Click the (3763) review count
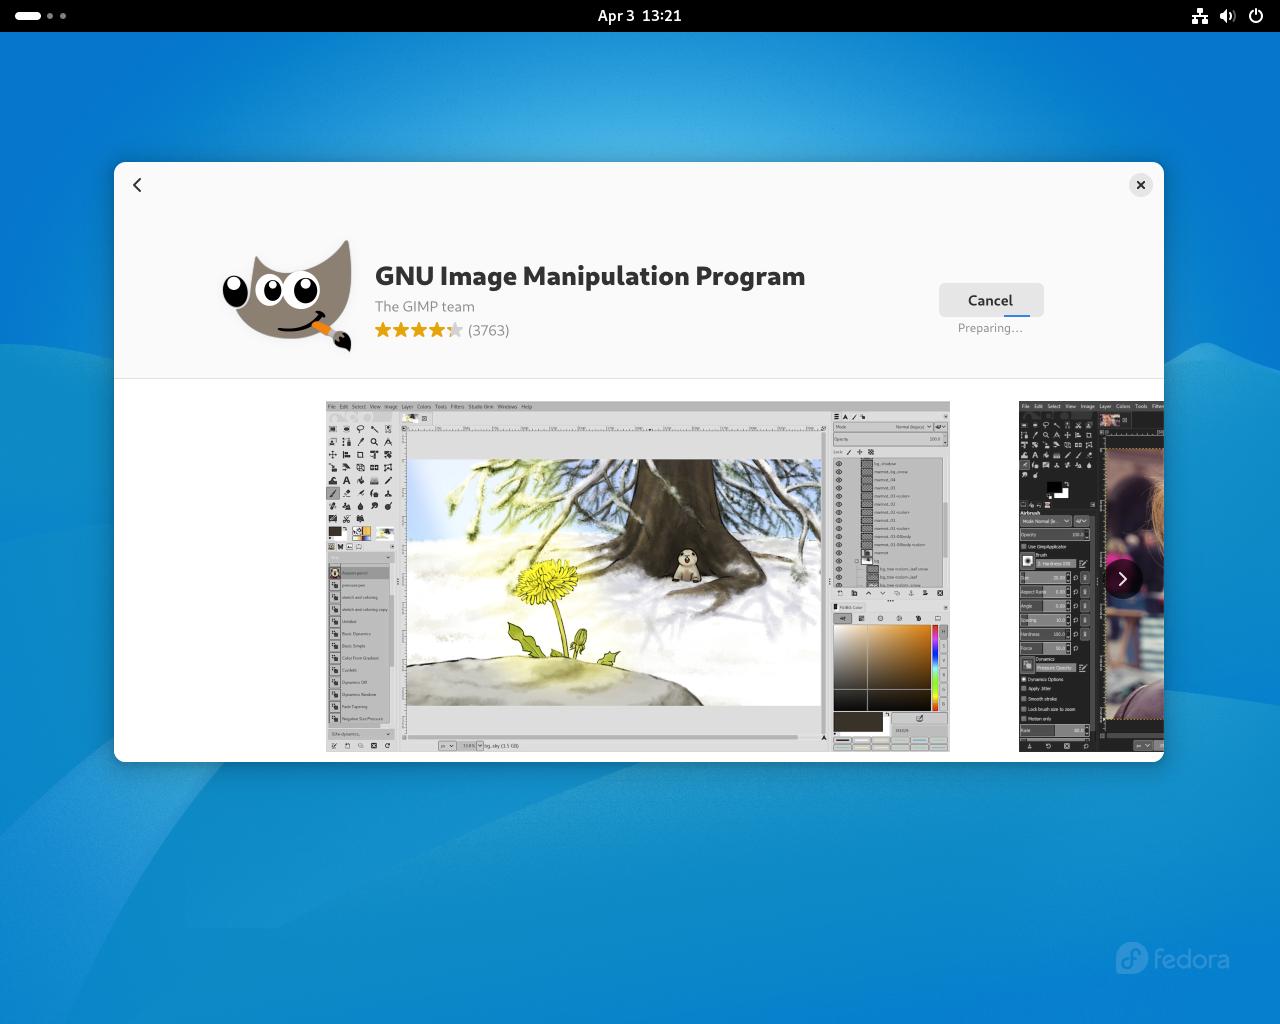Image resolution: width=1280 pixels, height=1024 pixels. coord(489,330)
